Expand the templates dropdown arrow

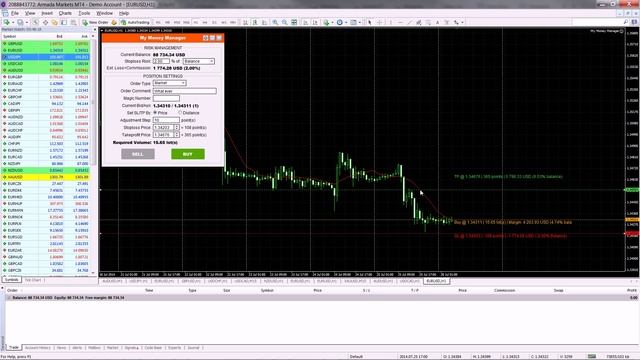[360, 22]
